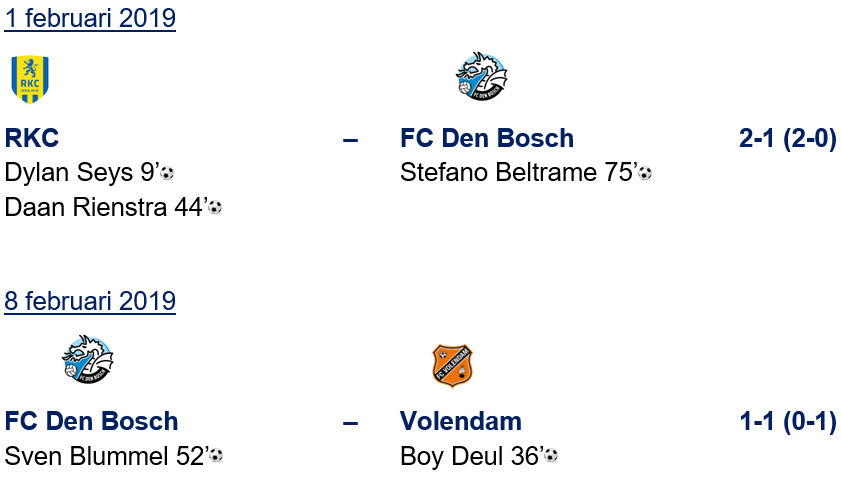Click the 2-1 (2-0) match score
The image size is (841, 482).
787,138
